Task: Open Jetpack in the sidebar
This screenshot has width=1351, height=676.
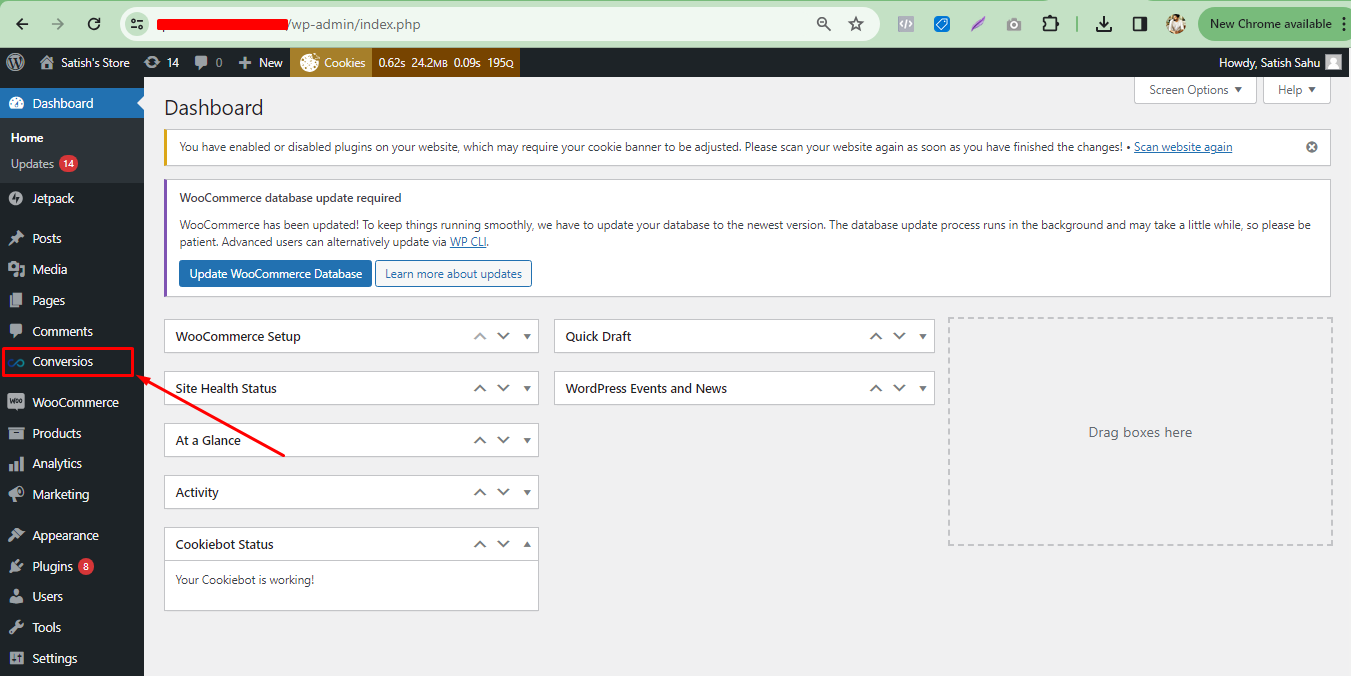Action: [x=72, y=198]
